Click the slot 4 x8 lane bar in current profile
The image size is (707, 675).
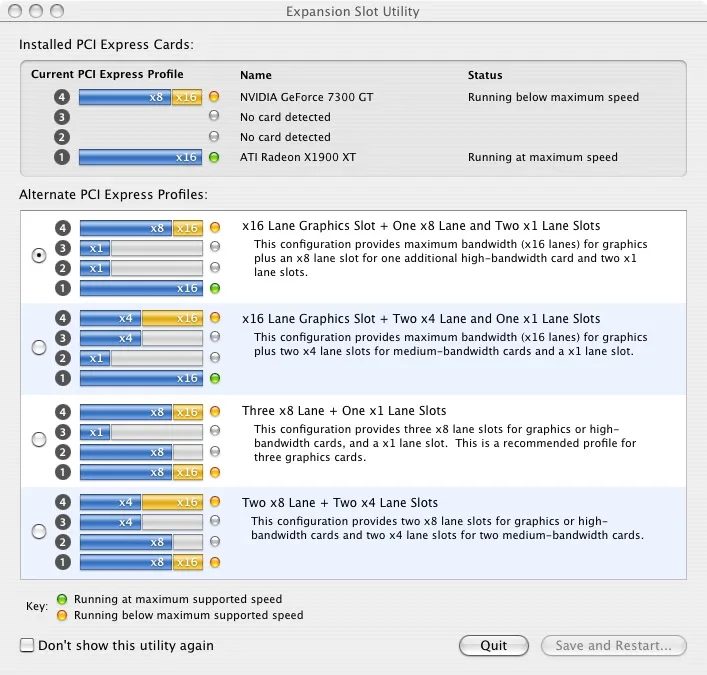125,97
